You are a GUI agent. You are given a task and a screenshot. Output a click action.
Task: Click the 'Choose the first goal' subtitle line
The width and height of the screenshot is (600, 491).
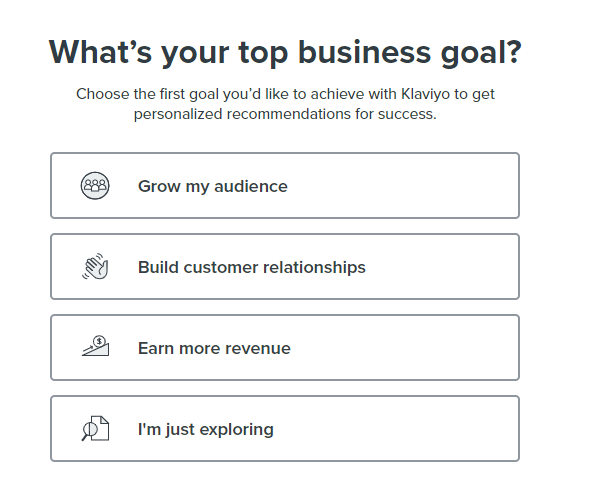coord(285,94)
